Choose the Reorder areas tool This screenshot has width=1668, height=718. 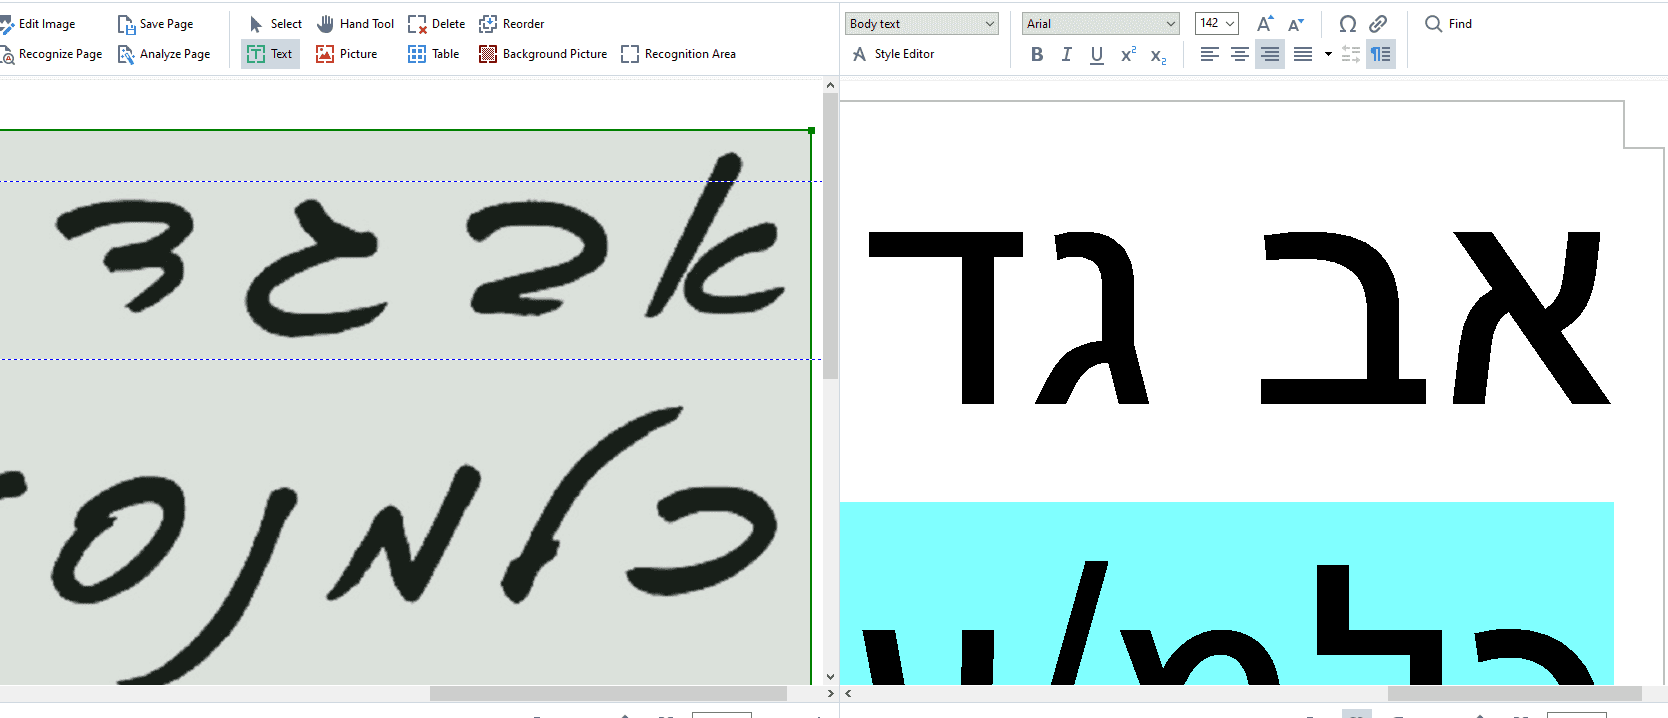coord(511,24)
